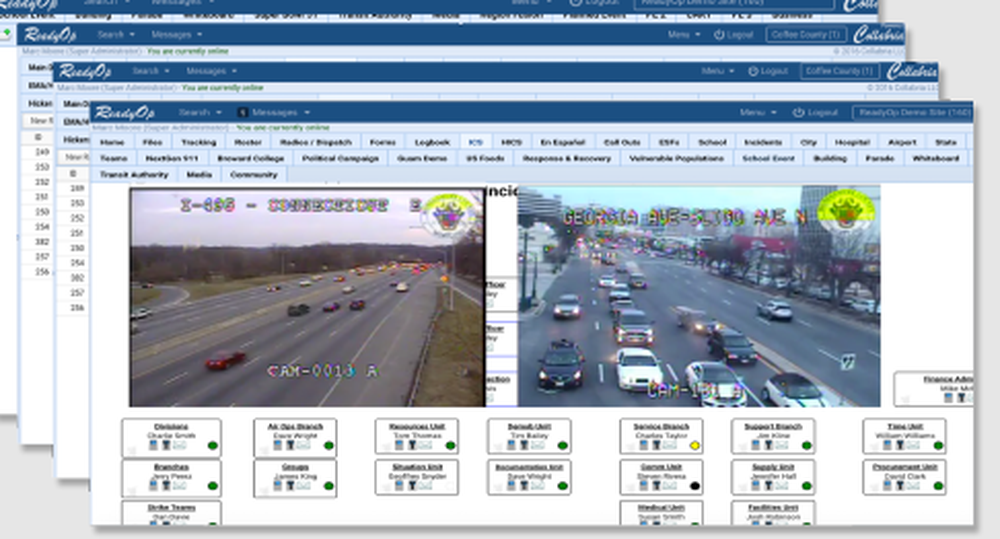Switch to the ICS tab
The height and width of the screenshot is (539, 1000).
476,142
